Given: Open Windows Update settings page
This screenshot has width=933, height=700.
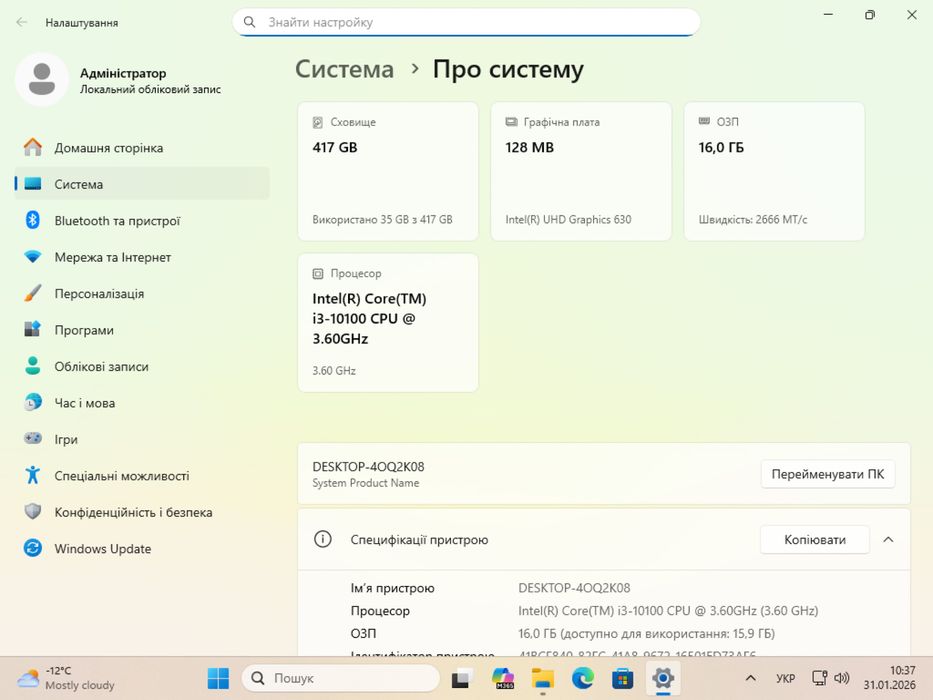Looking at the screenshot, I should tap(142, 548).
